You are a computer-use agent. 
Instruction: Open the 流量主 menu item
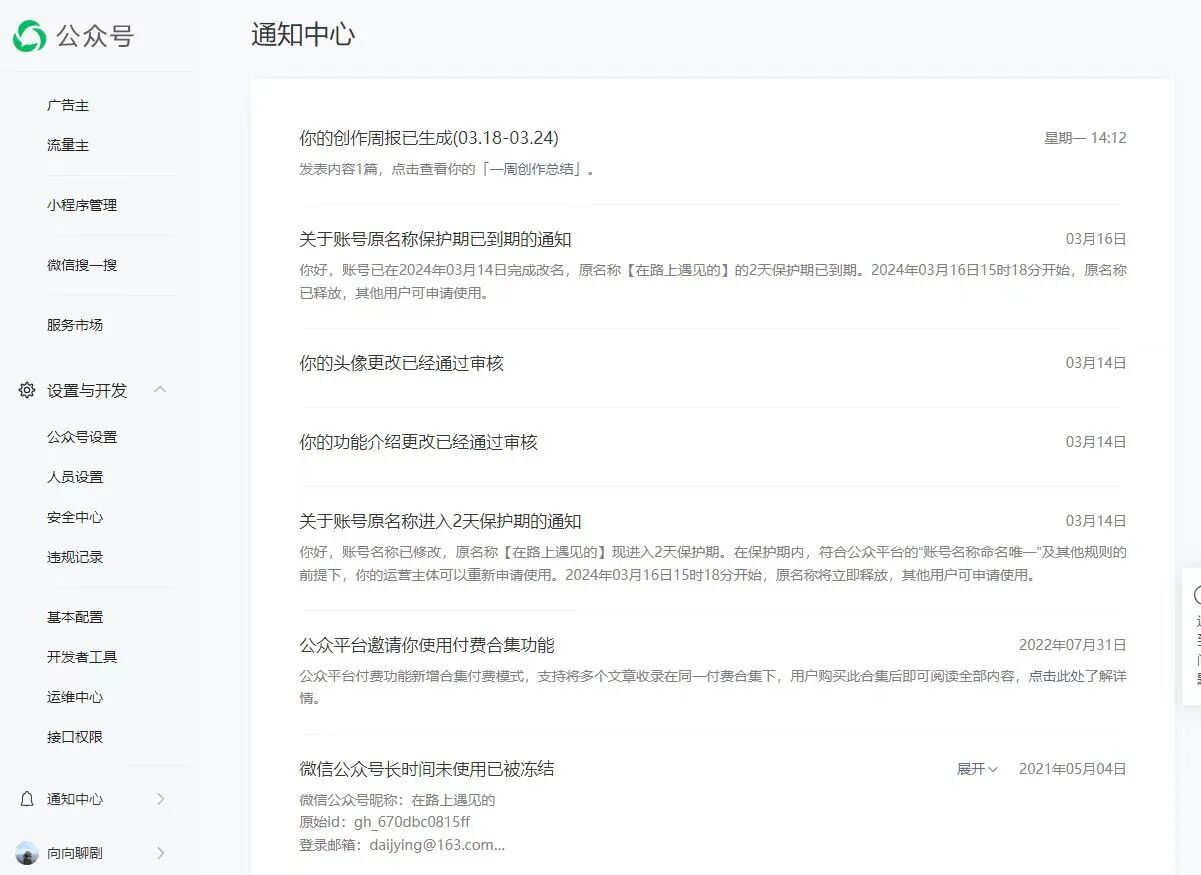pos(68,145)
